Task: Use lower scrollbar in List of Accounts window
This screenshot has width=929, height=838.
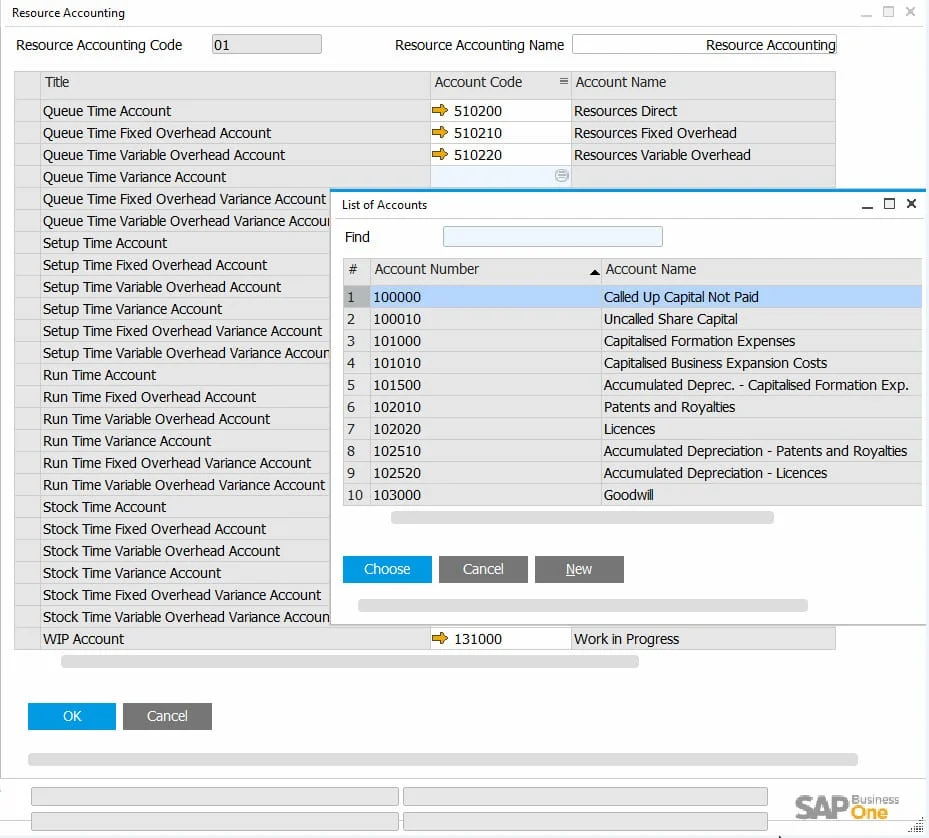Action: pyautogui.click(x=583, y=605)
